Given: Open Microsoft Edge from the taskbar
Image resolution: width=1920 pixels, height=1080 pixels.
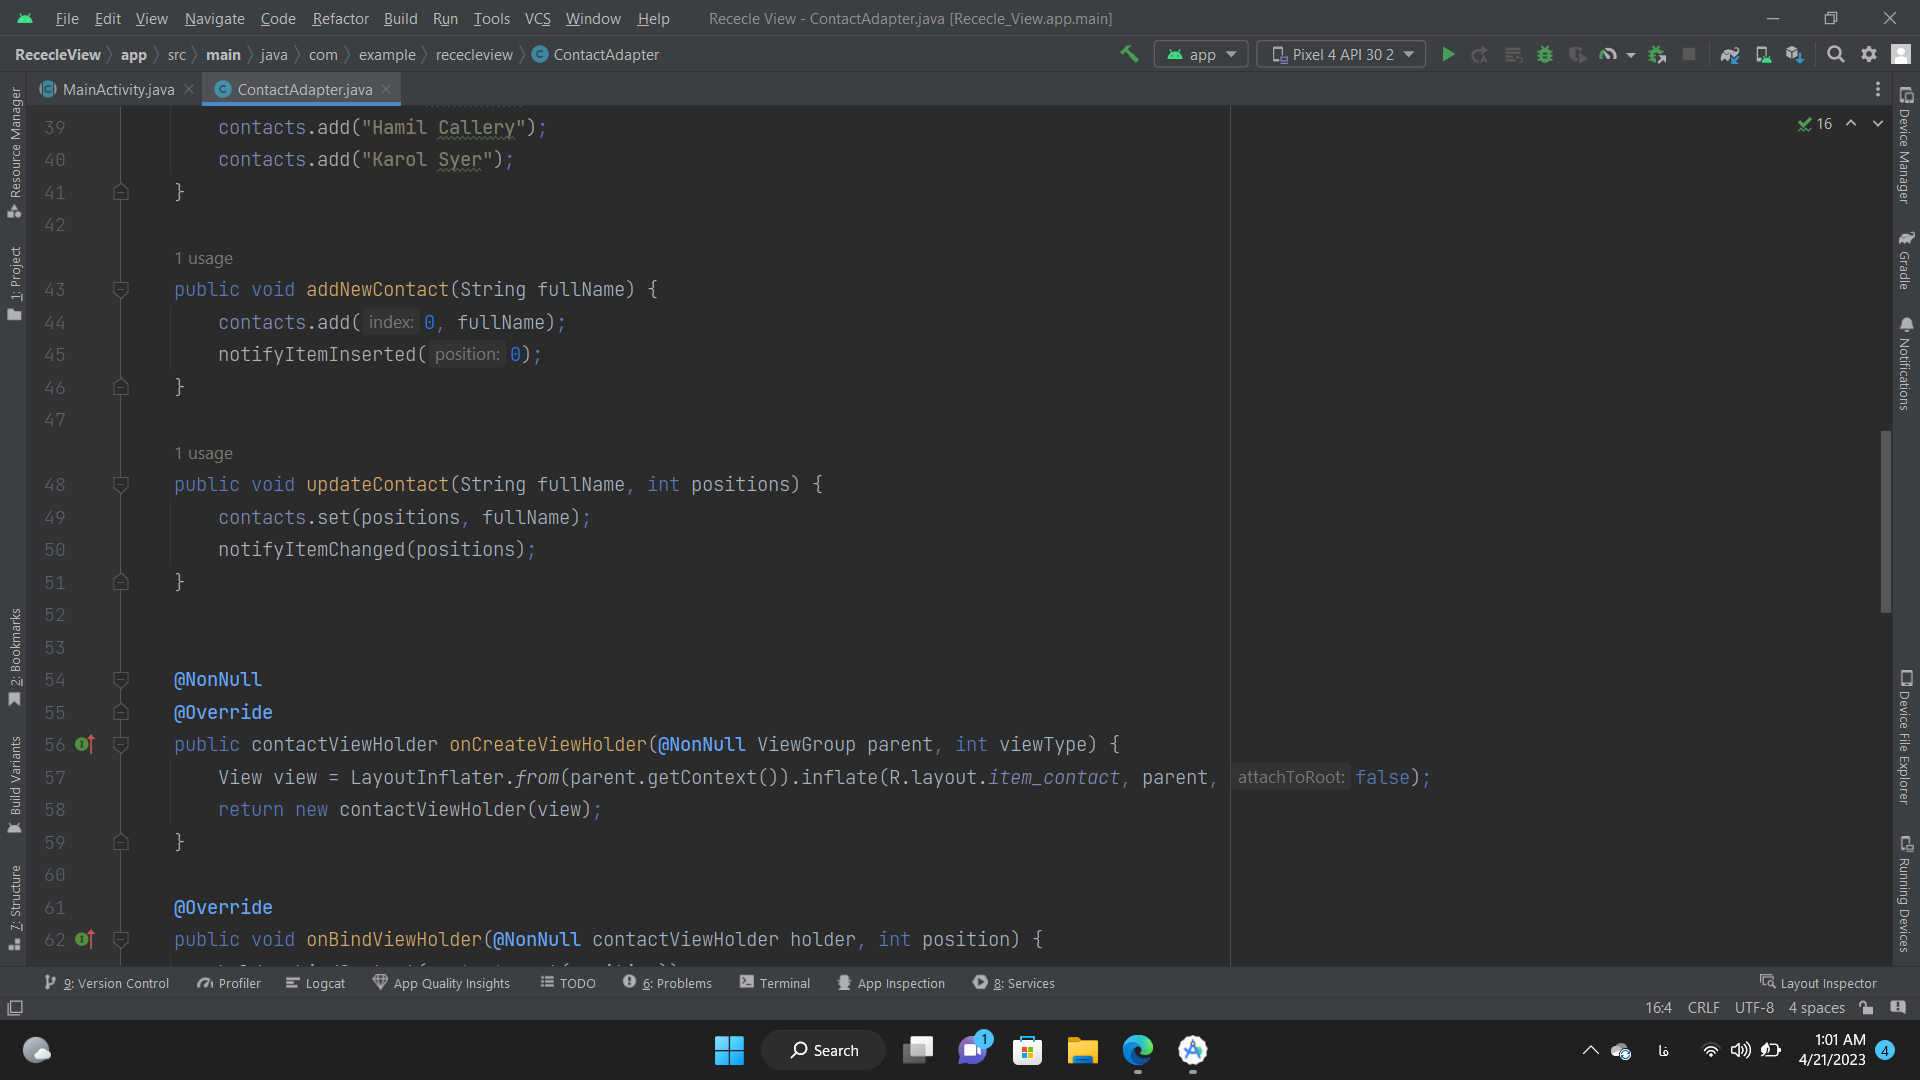Looking at the screenshot, I should [x=1137, y=1050].
